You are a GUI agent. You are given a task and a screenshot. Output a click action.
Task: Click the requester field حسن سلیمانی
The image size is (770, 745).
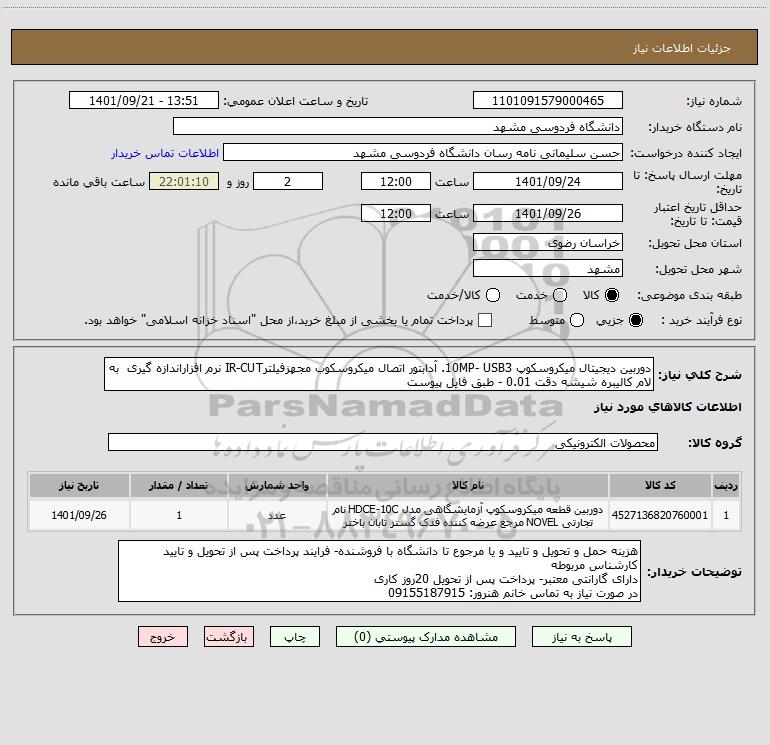pos(423,153)
